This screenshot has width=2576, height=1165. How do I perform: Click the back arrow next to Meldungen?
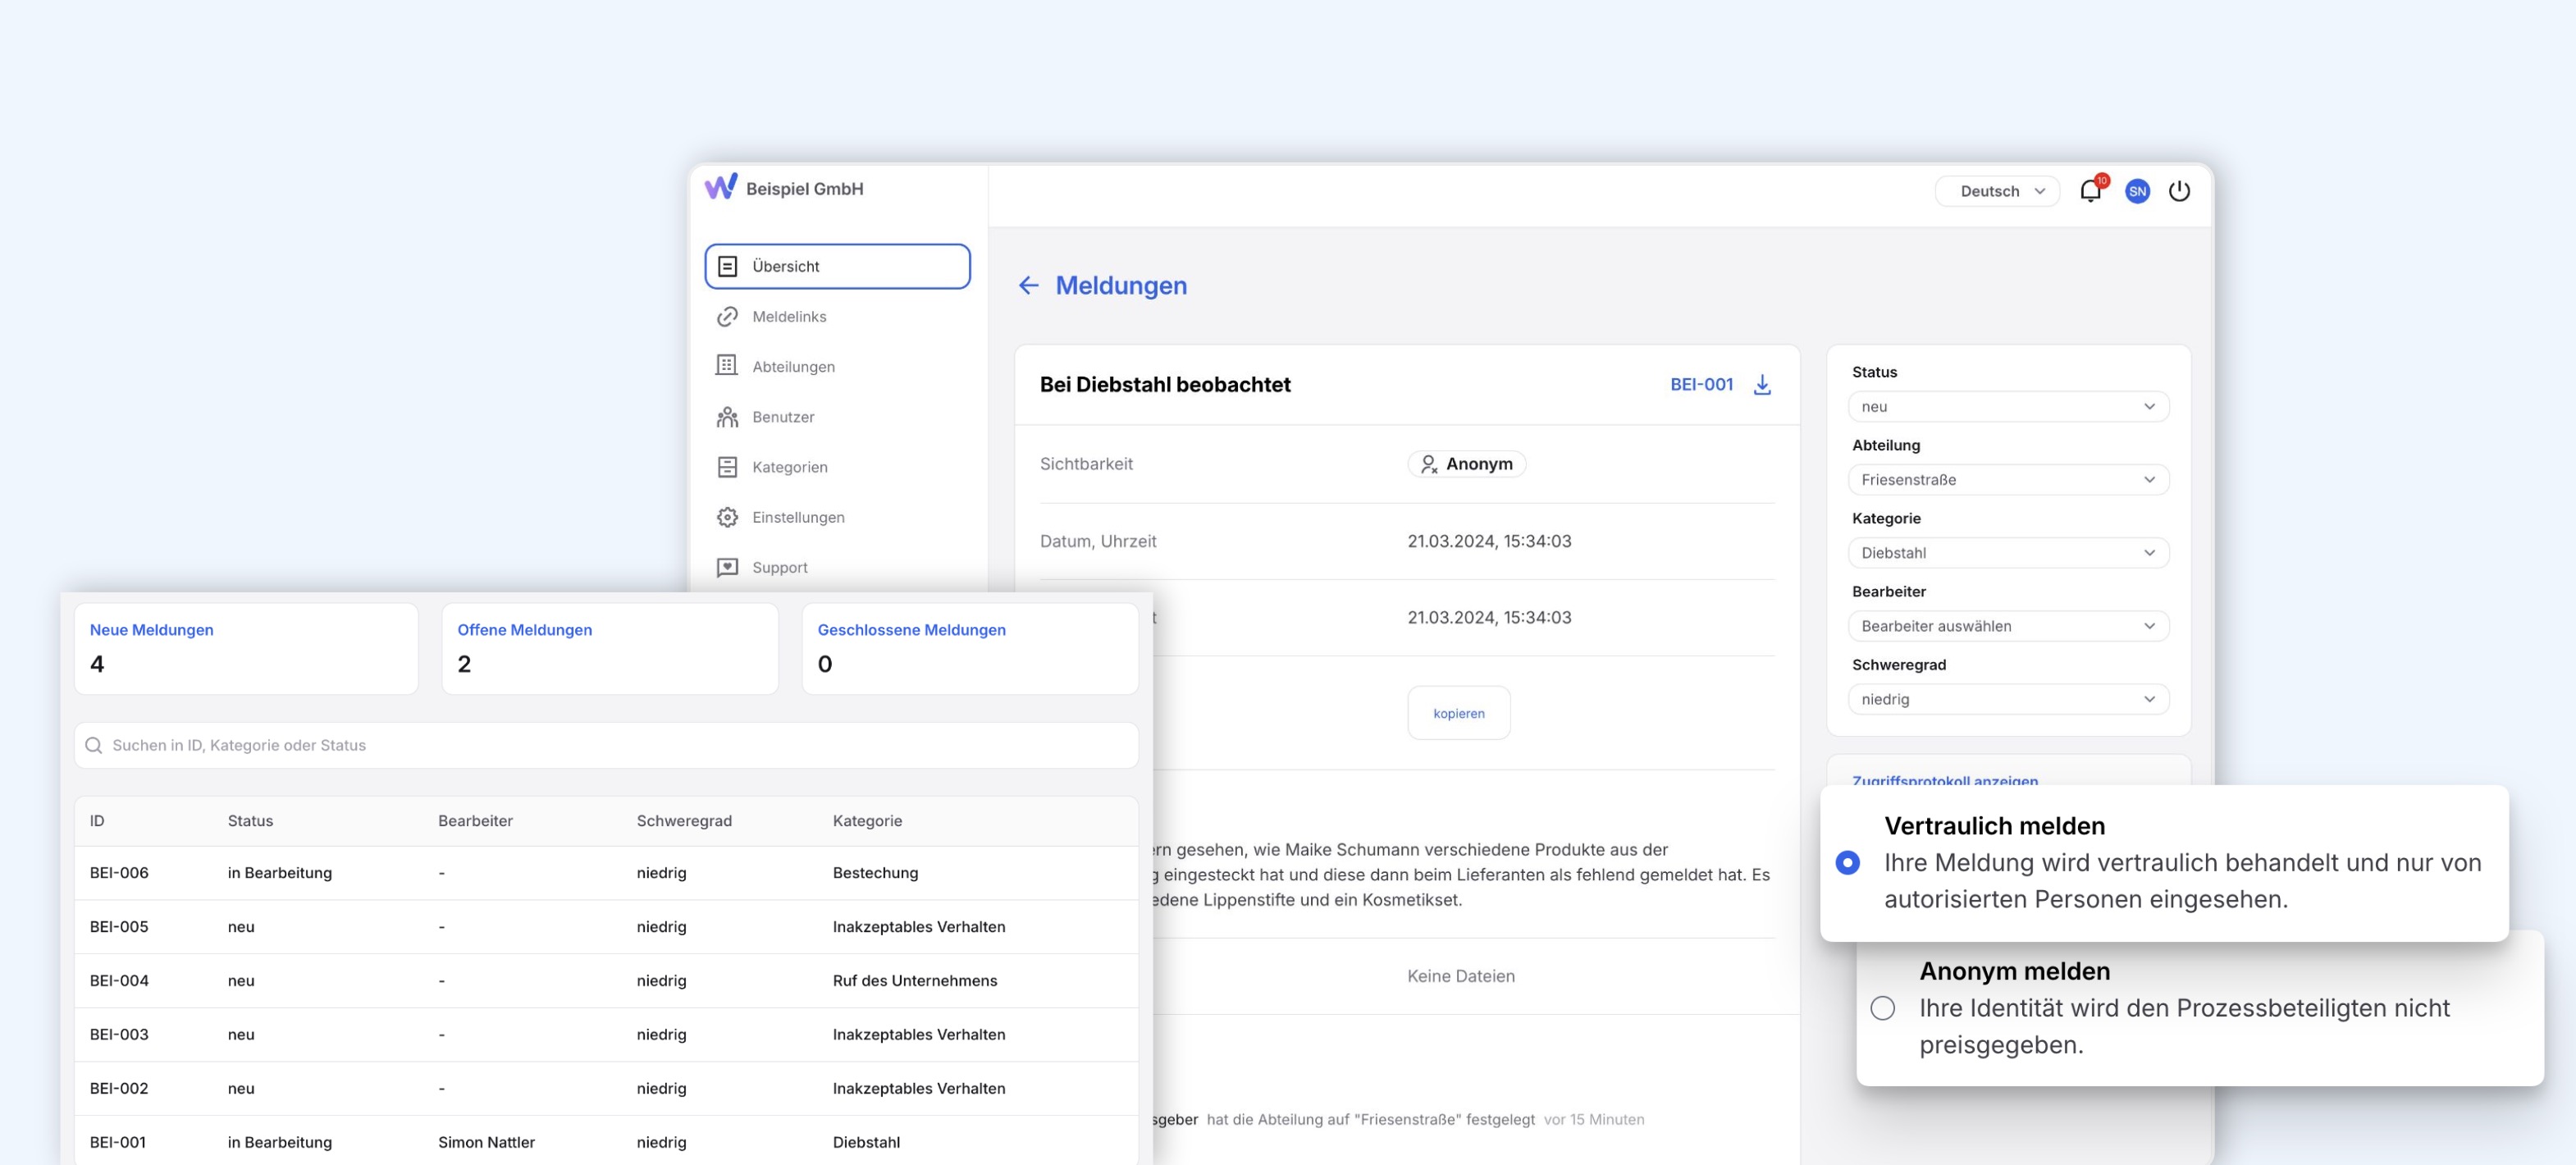click(1028, 286)
